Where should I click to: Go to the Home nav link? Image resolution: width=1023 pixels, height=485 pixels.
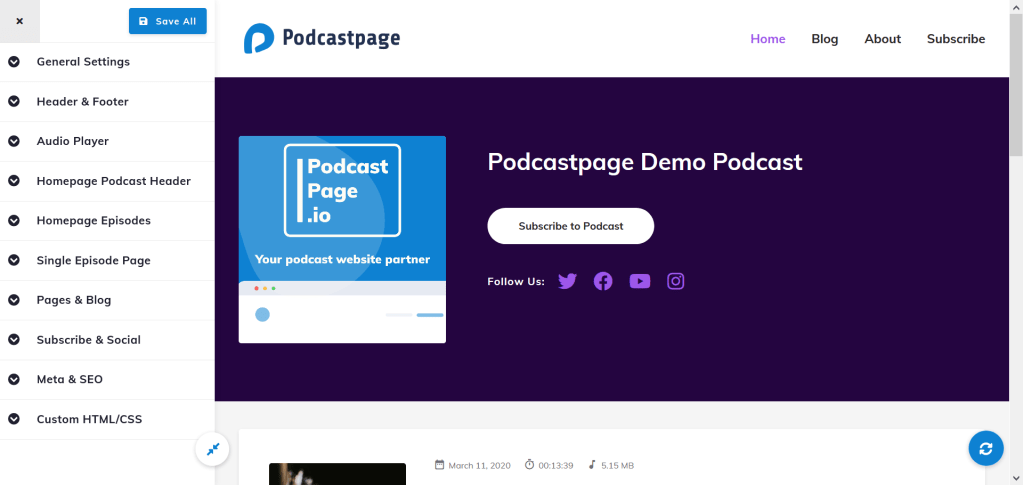click(768, 39)
